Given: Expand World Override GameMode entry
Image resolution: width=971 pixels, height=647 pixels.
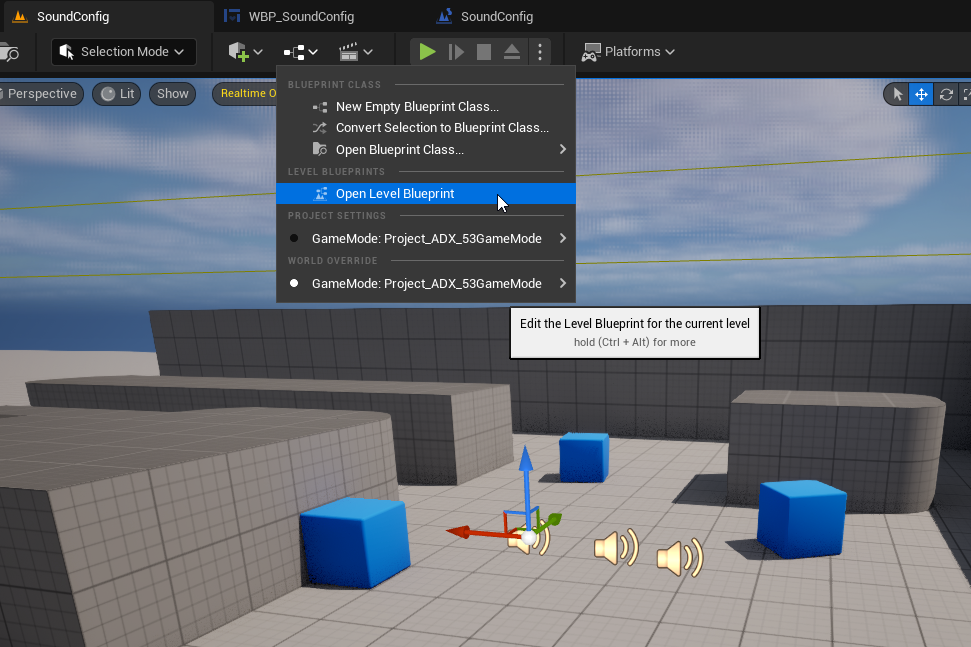Looking at the screenshot, I should (x=425, y=283).
